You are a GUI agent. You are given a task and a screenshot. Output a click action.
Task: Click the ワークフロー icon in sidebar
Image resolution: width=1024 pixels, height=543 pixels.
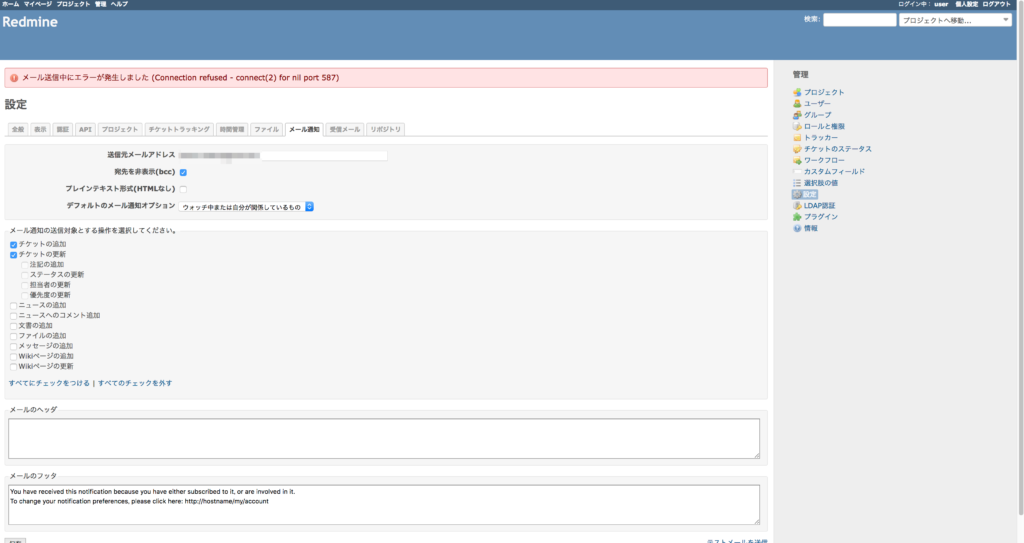(797, 160)
